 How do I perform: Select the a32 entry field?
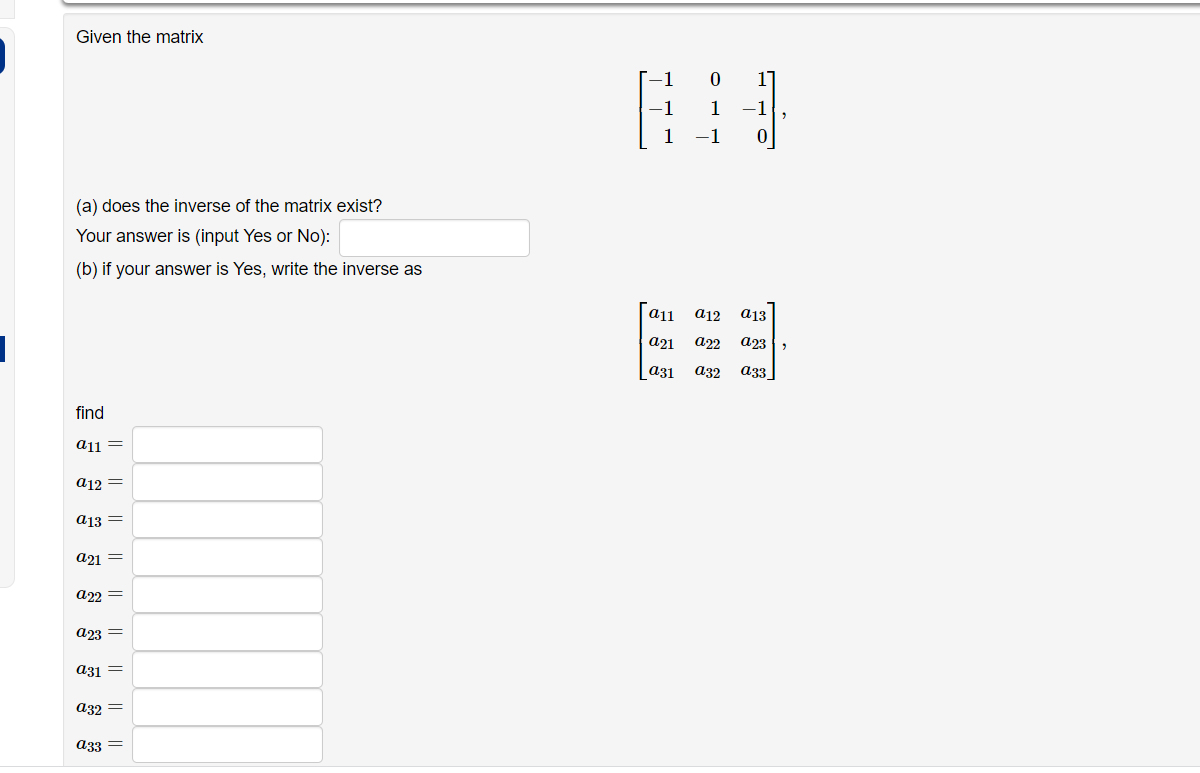[227, 706]
